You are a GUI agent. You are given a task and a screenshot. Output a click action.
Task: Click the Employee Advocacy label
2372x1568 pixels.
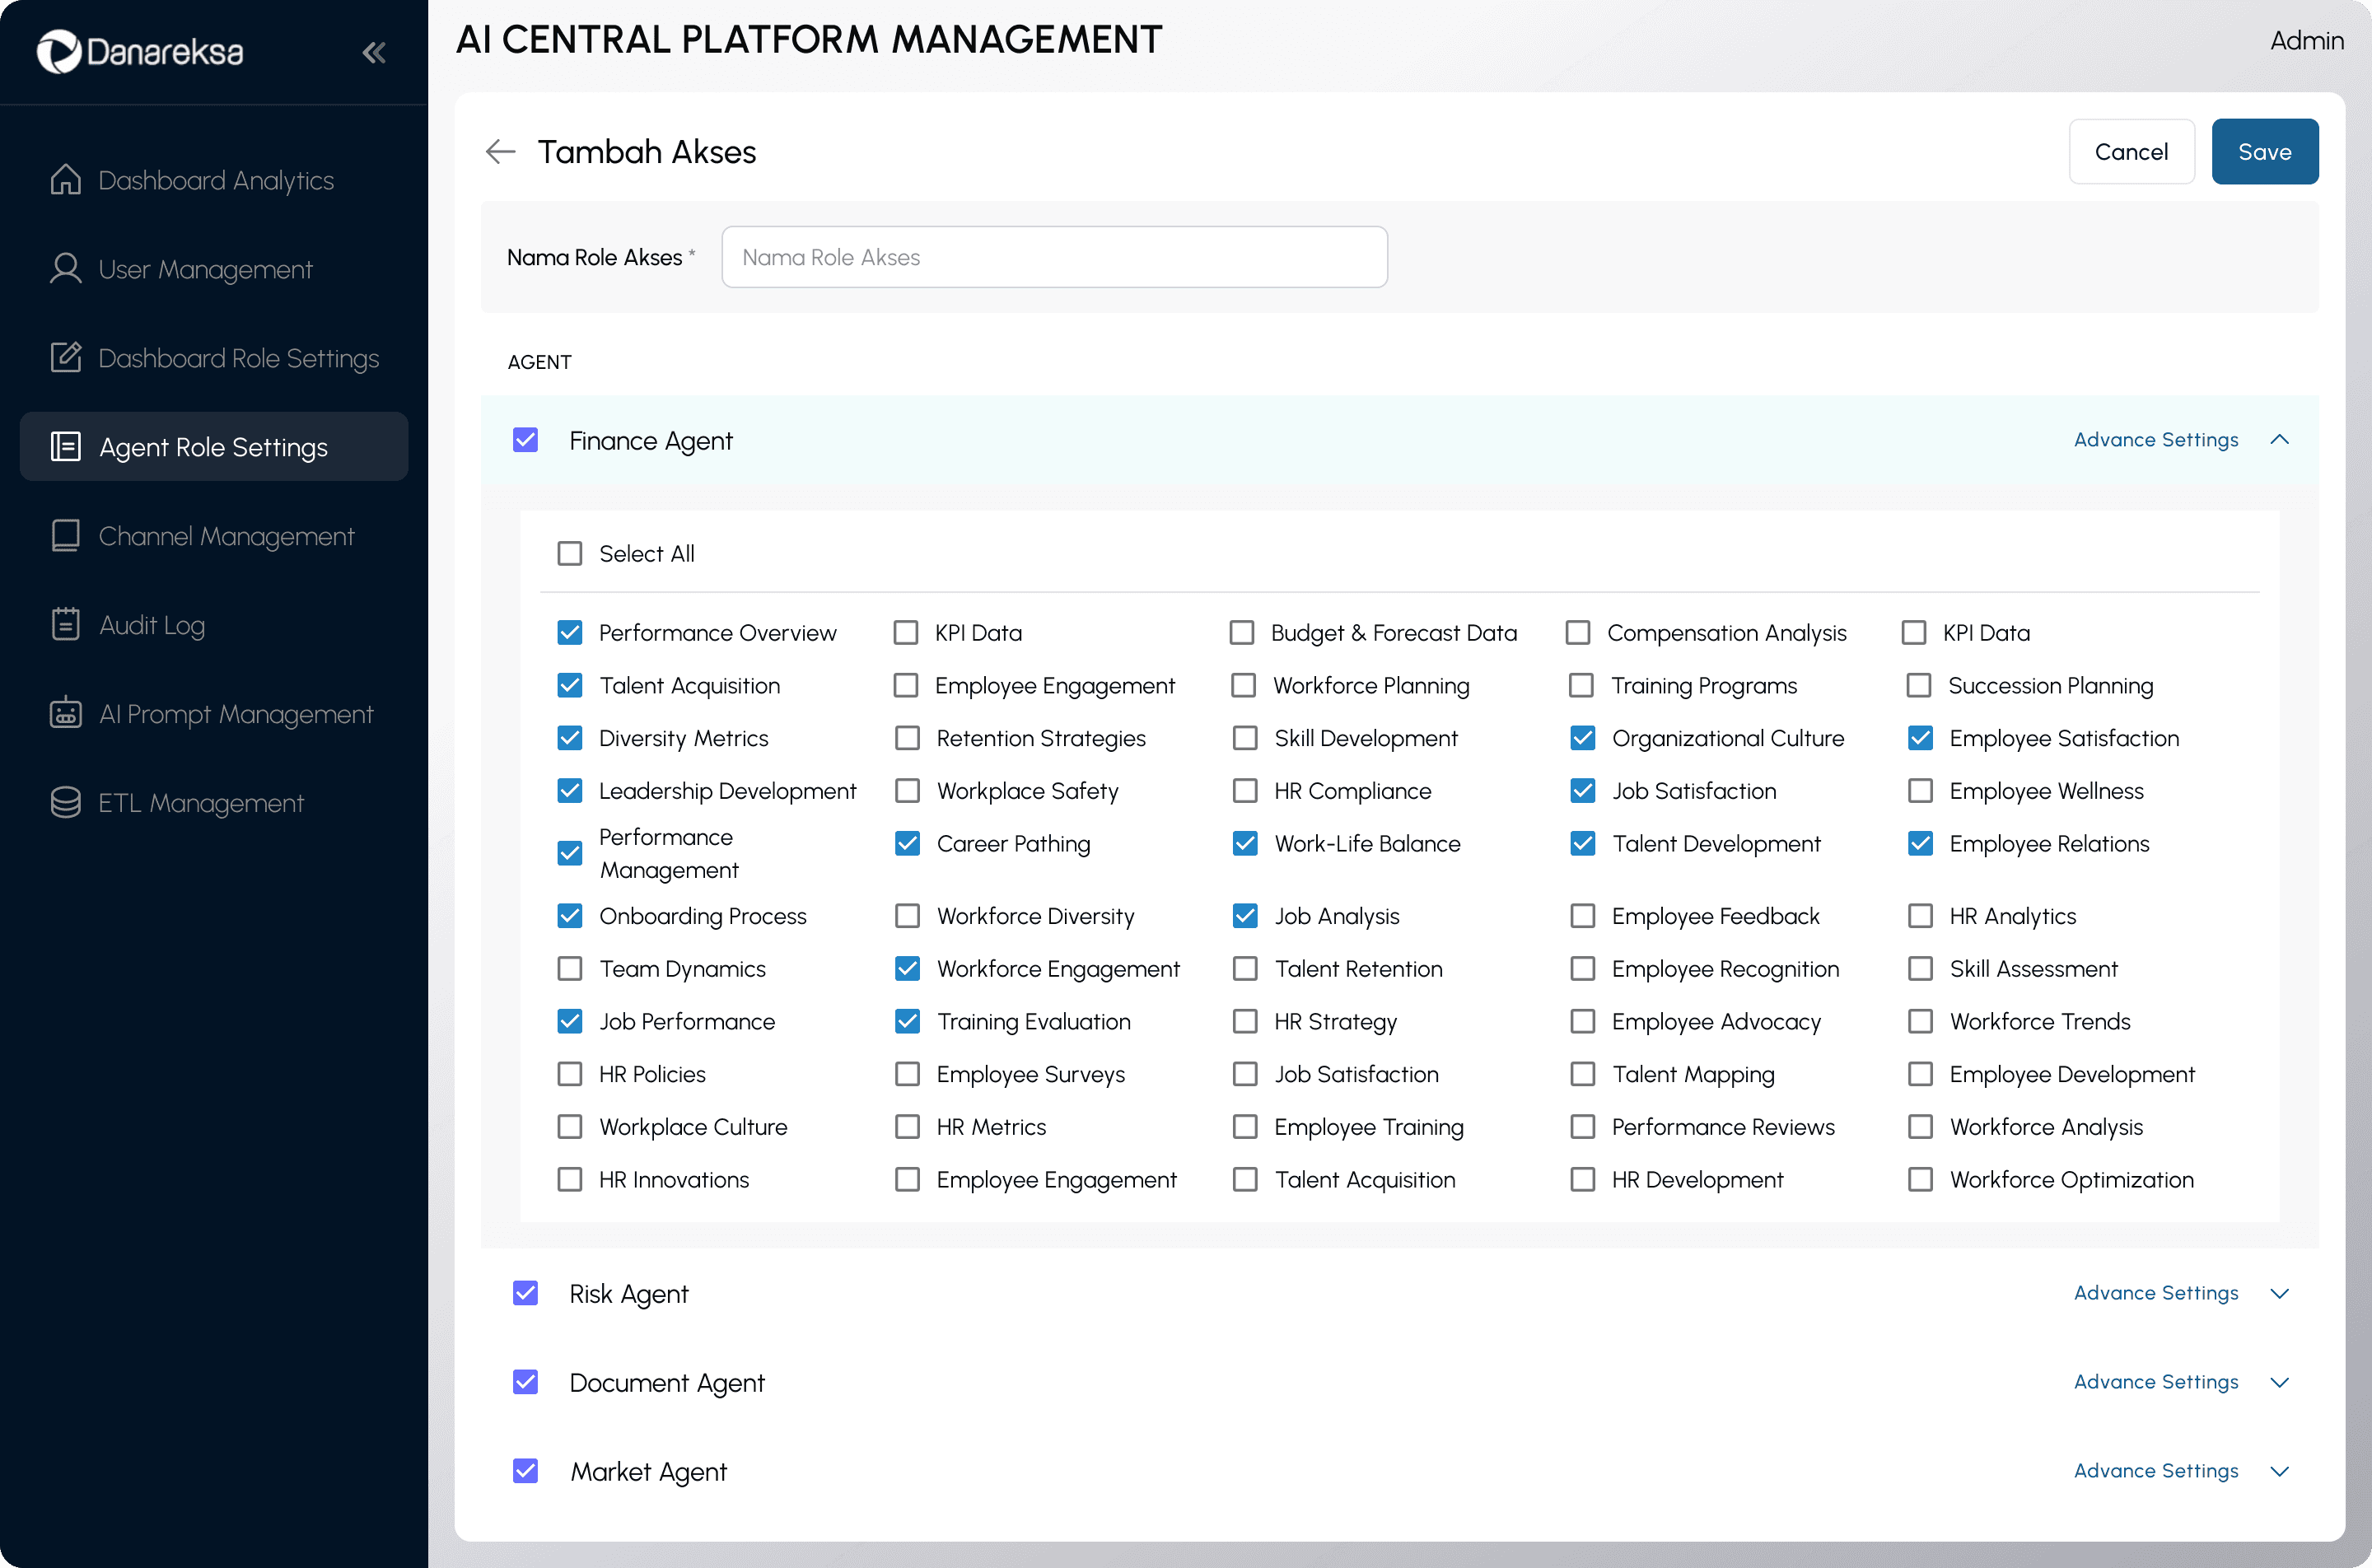(1716, 1021)
